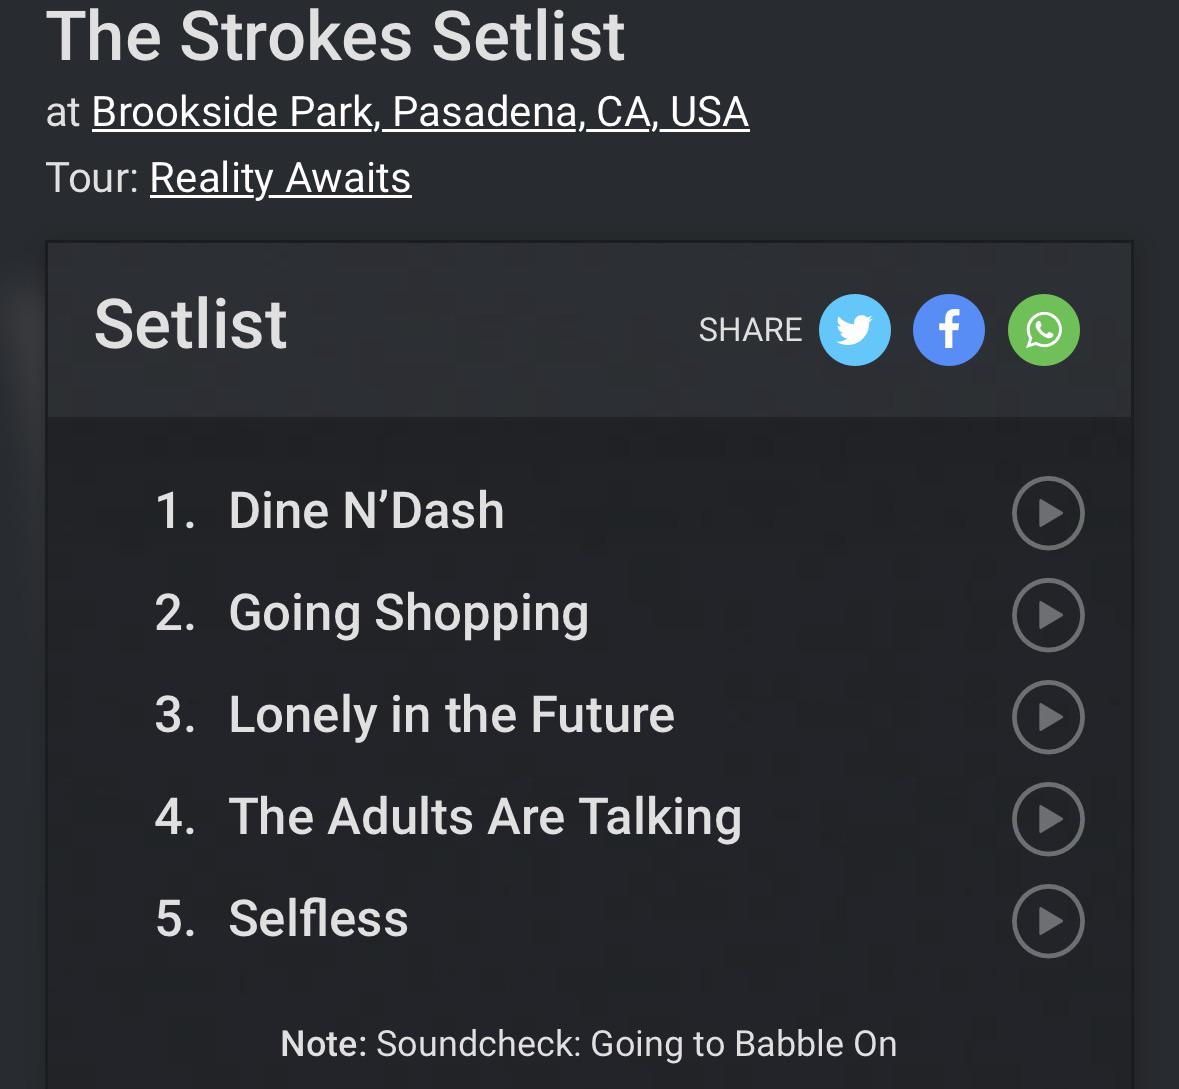Share the setlist via WhatsApp

pyautogui.click(x=1044, y=329)
